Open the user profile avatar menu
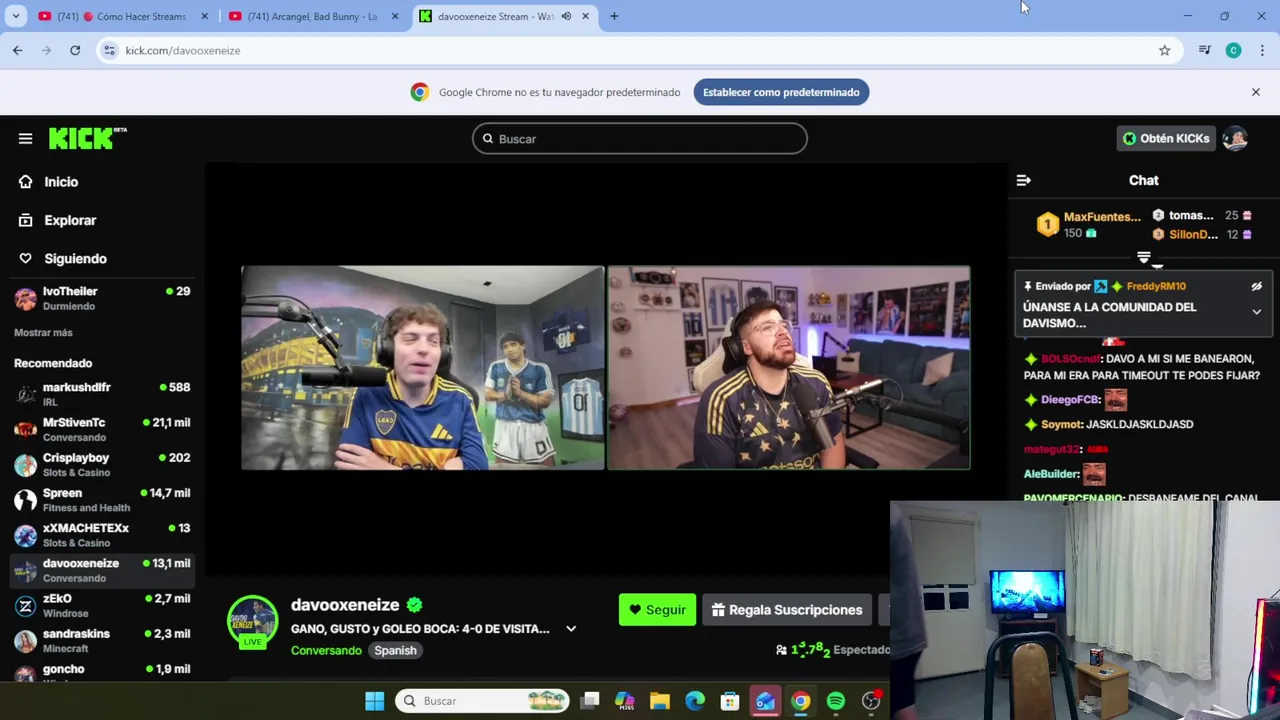Screen dimensions: 1280x720 pos(1235,139)
